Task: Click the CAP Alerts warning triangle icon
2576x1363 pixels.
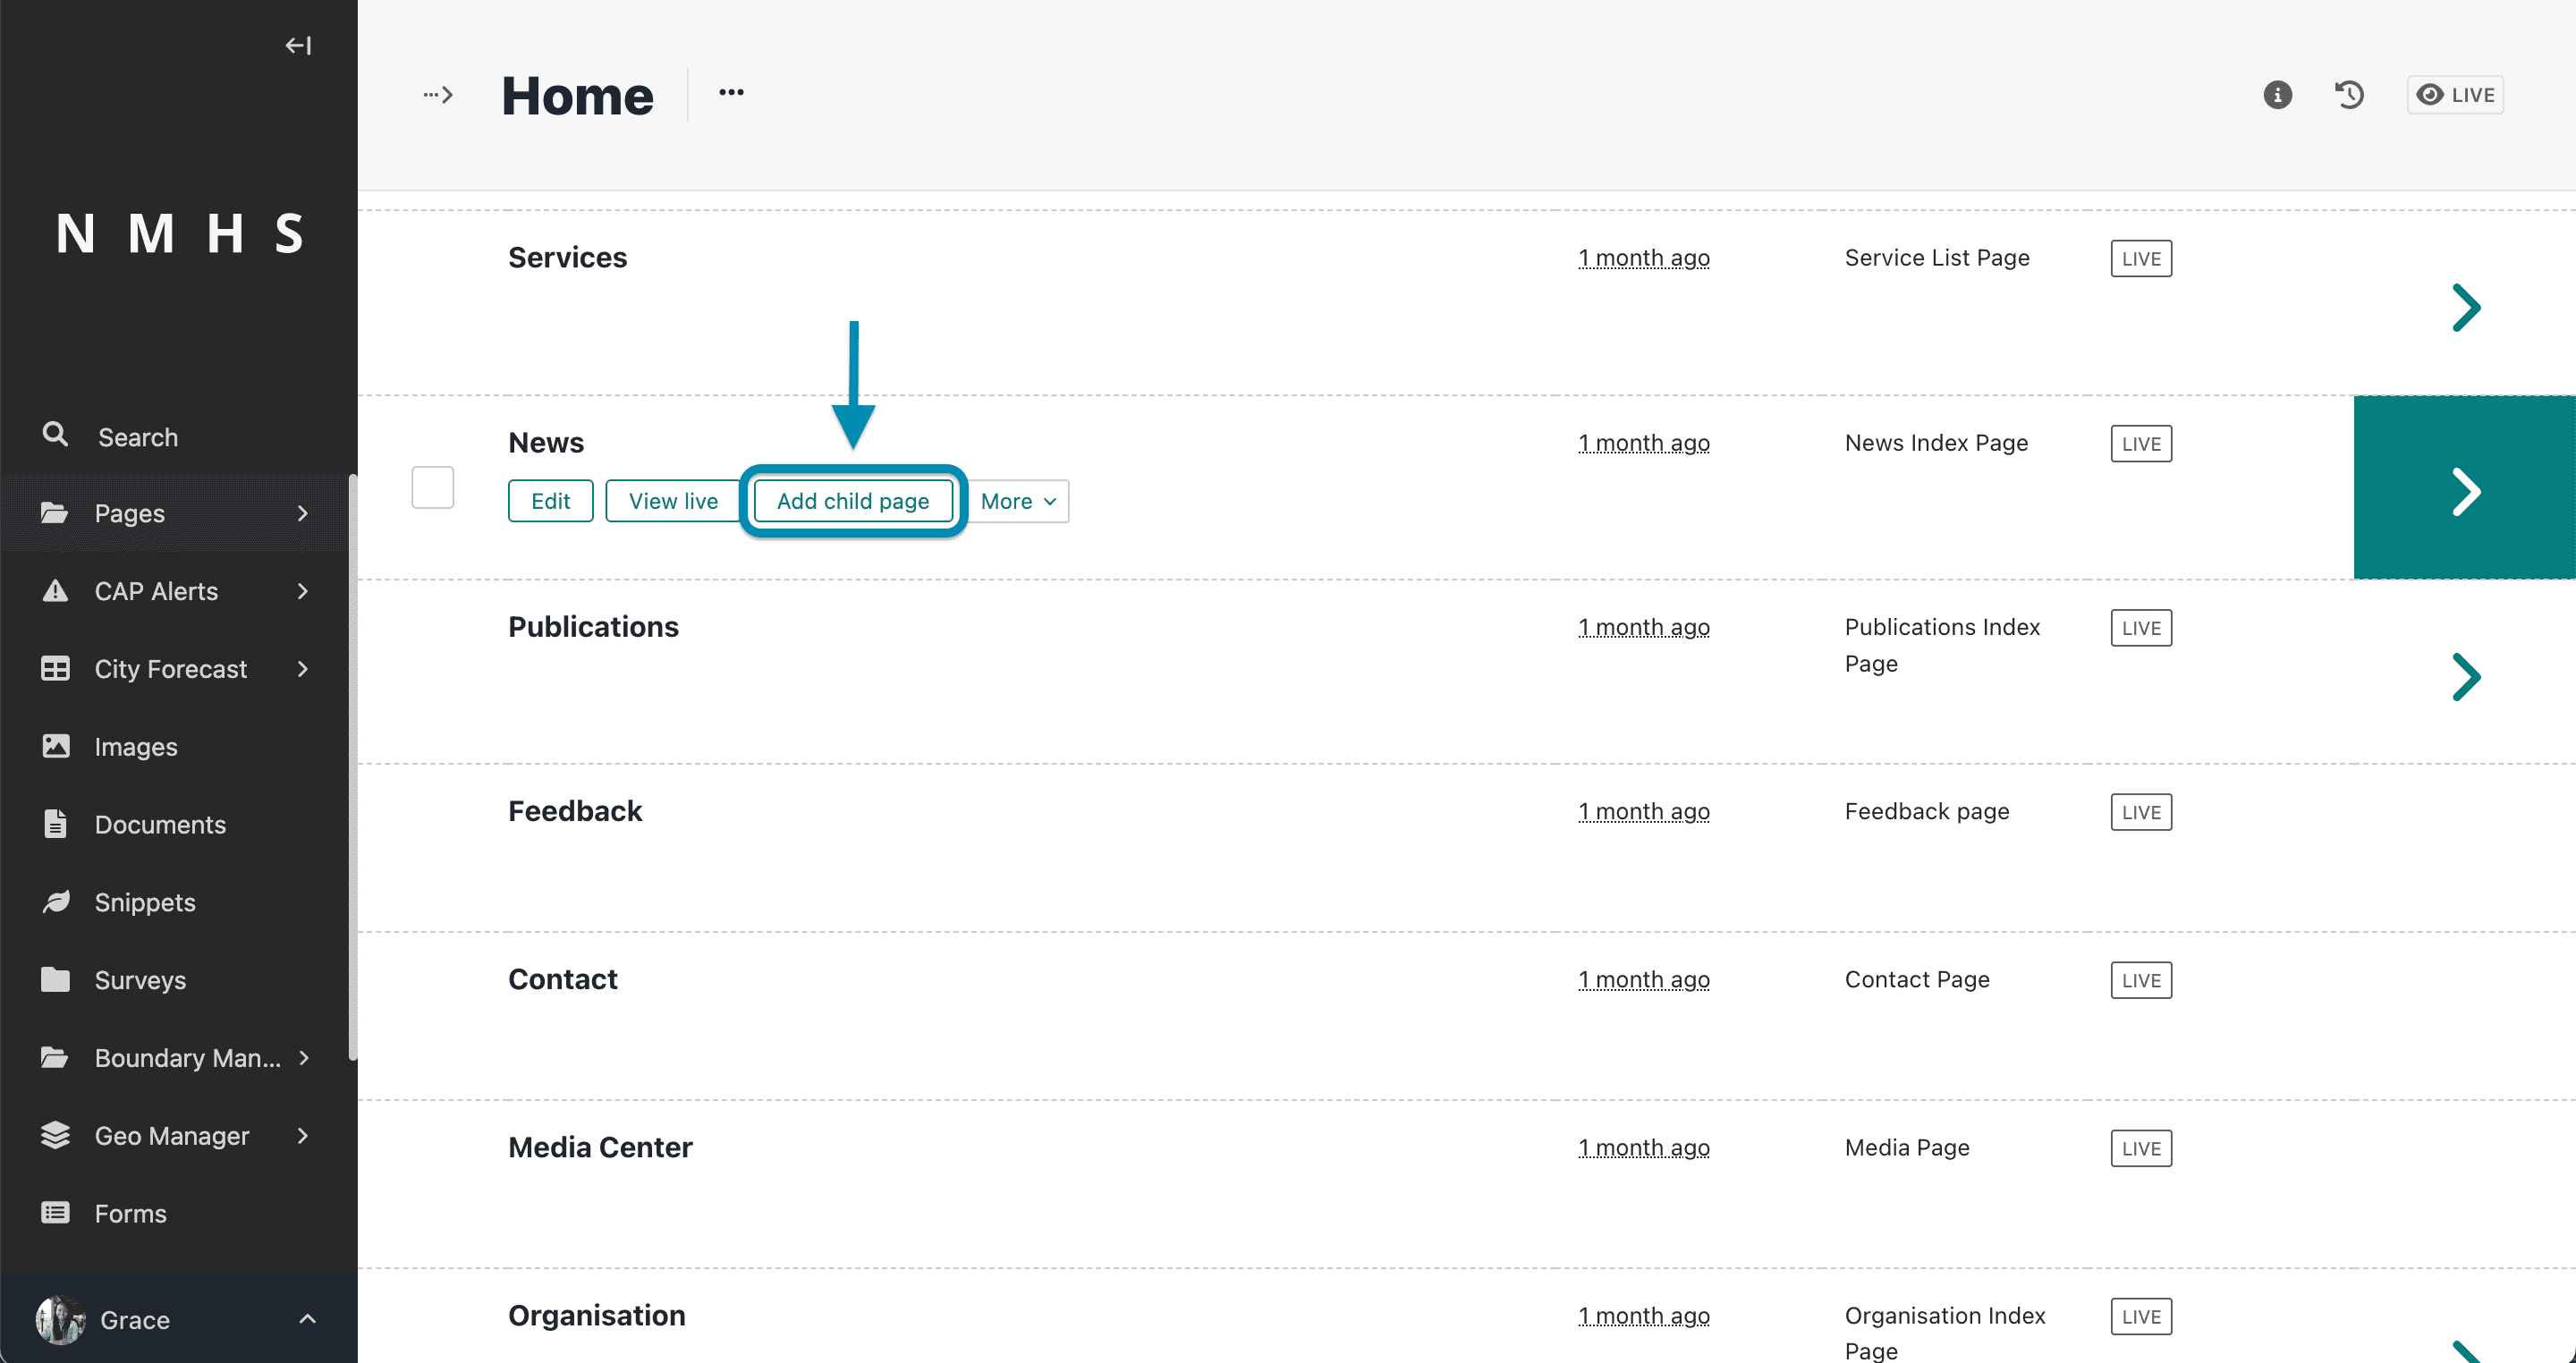Action: (x=55, y=591)
